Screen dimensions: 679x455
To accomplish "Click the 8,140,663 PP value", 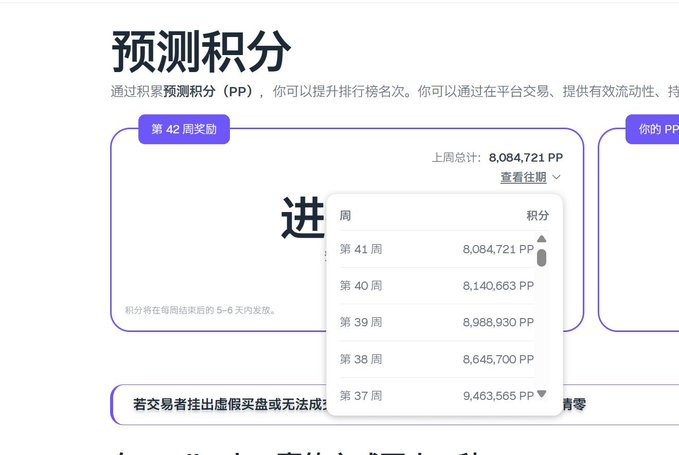I will point(498,286).
